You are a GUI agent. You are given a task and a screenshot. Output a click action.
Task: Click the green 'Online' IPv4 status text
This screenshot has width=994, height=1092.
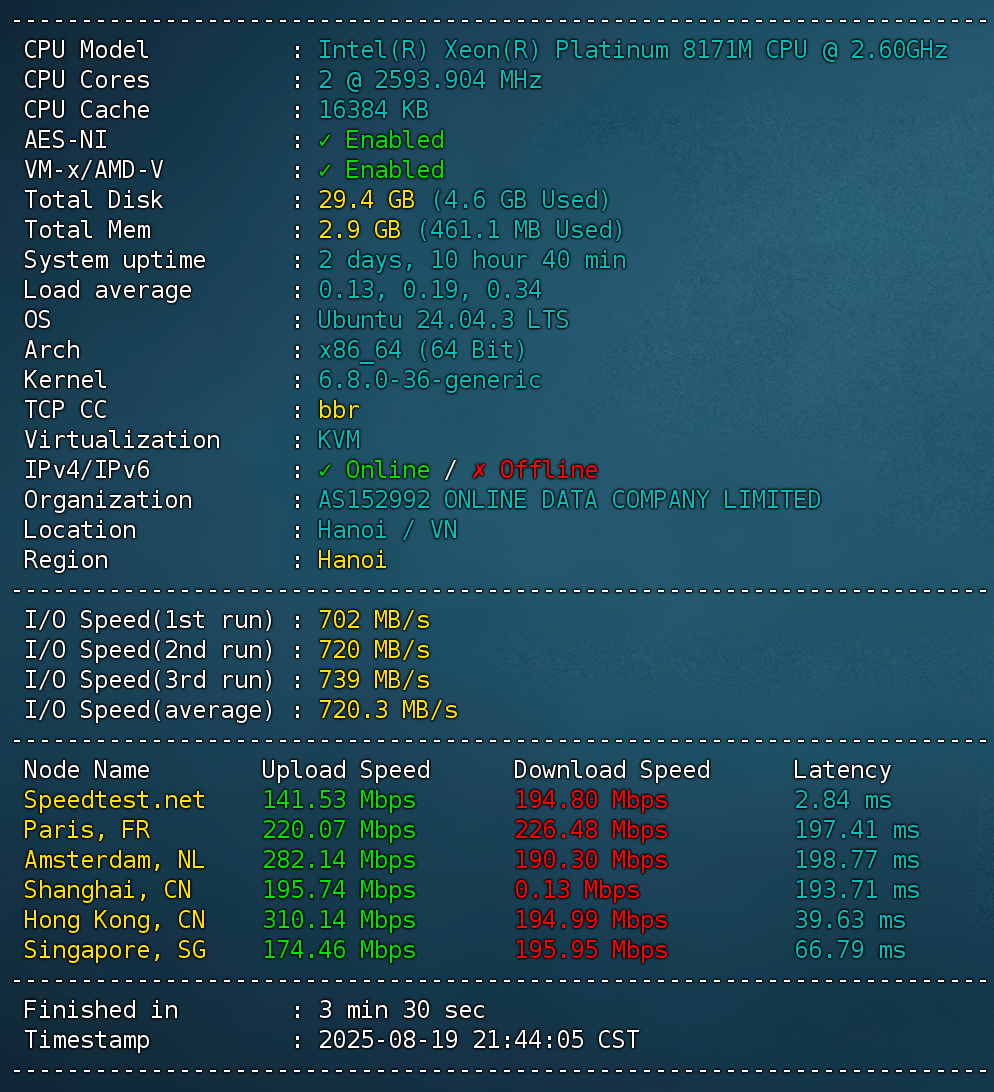(388, 470)
